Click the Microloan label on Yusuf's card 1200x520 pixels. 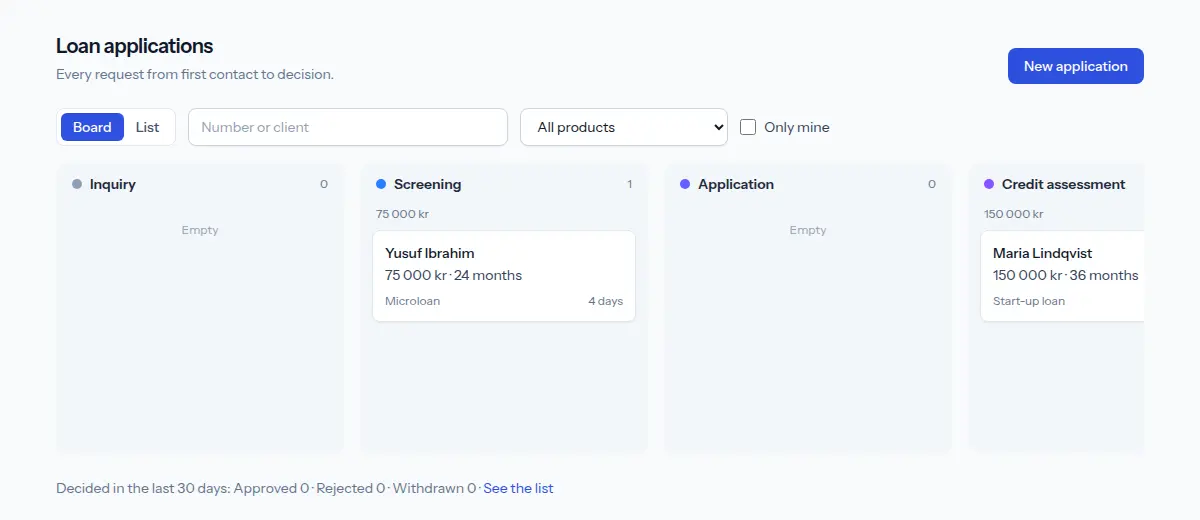(x=412, y=301)
